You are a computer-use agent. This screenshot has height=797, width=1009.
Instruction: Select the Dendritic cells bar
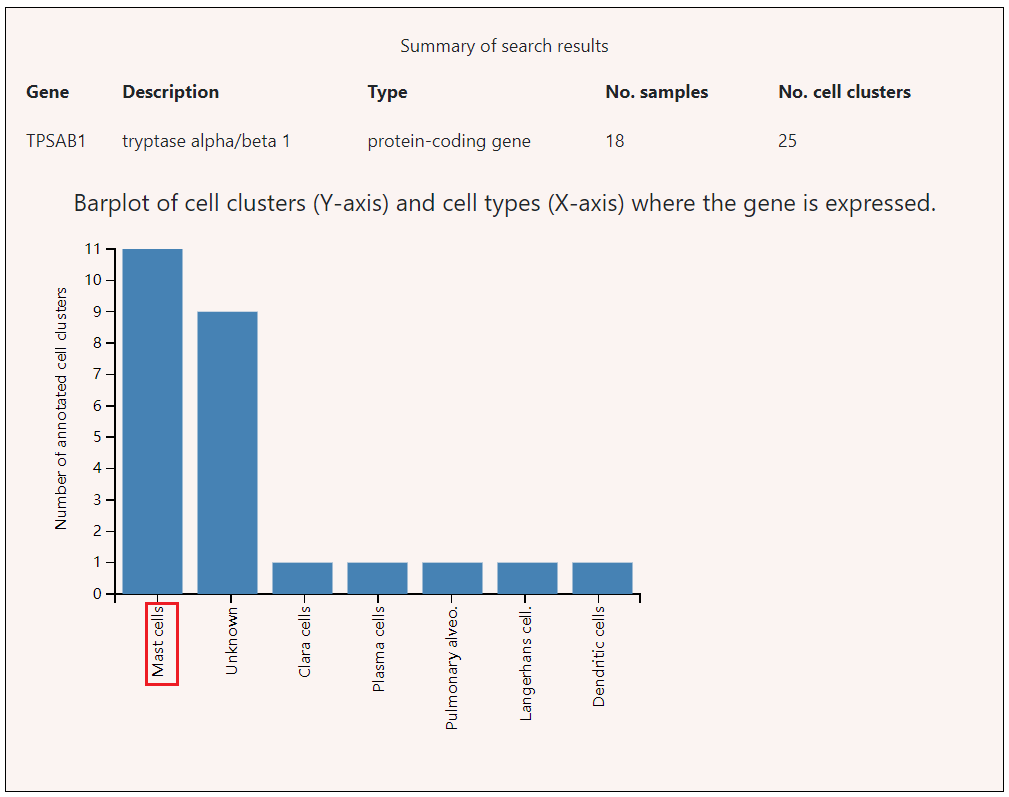point(602,578)
